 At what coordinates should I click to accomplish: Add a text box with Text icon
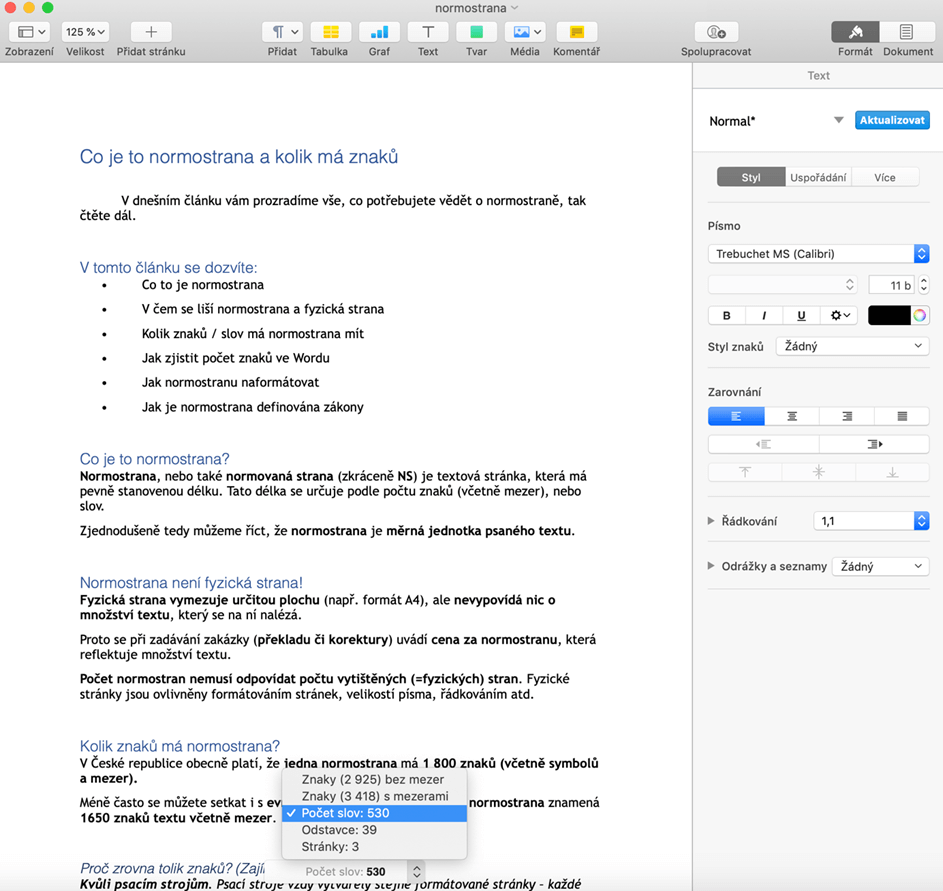[x=428, y=32]
